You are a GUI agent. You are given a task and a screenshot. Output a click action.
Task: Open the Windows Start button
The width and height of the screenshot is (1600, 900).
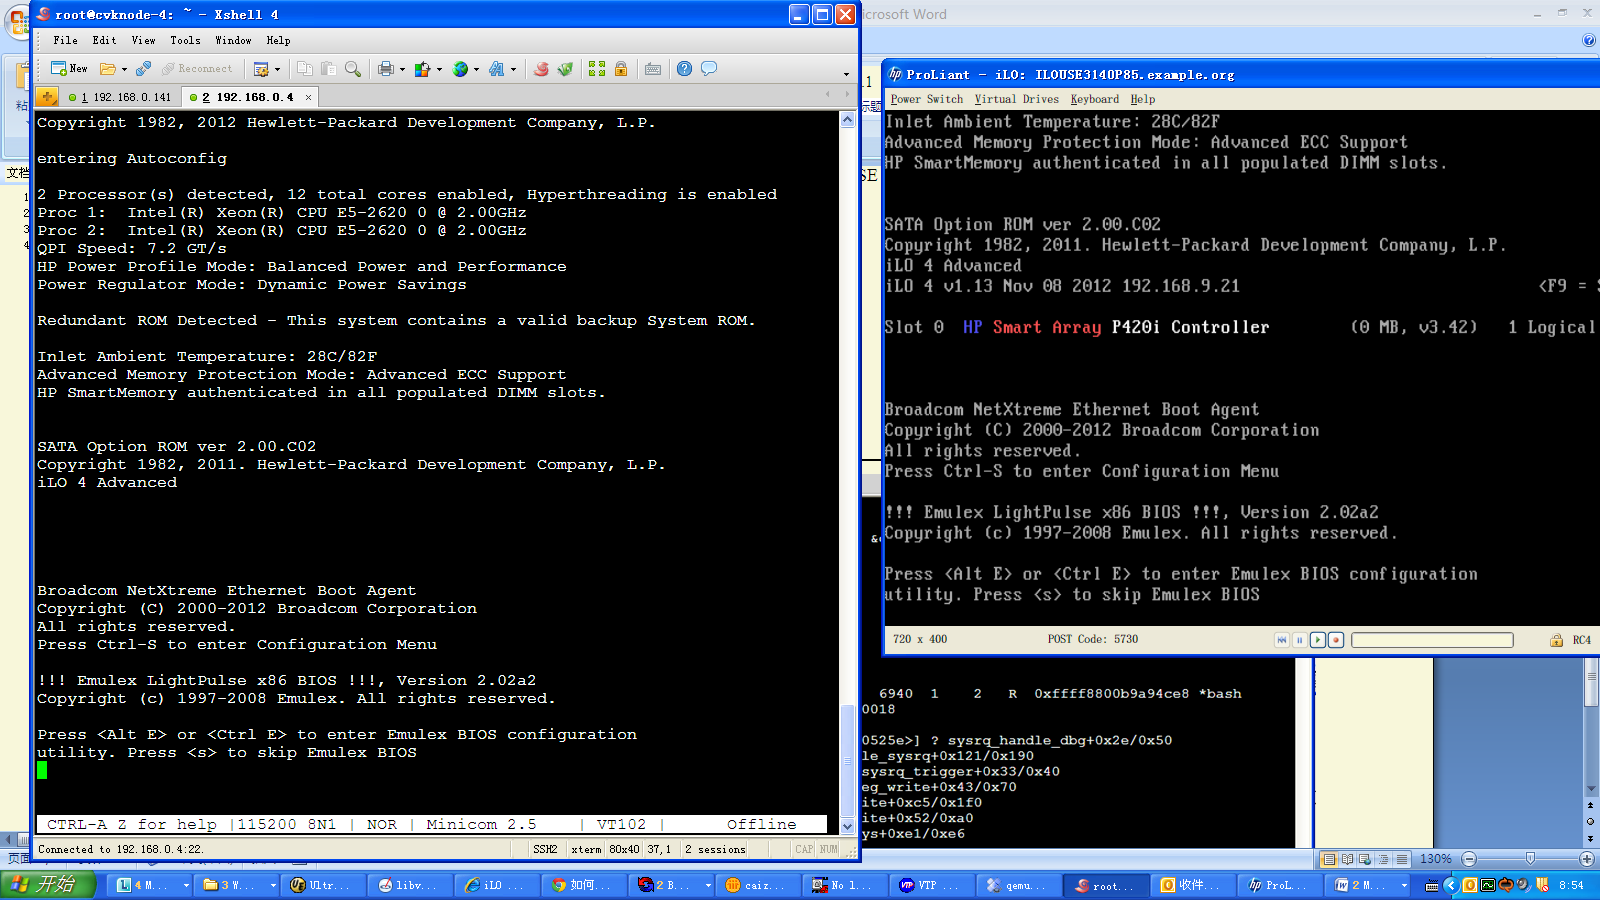[x=48, y=885]
